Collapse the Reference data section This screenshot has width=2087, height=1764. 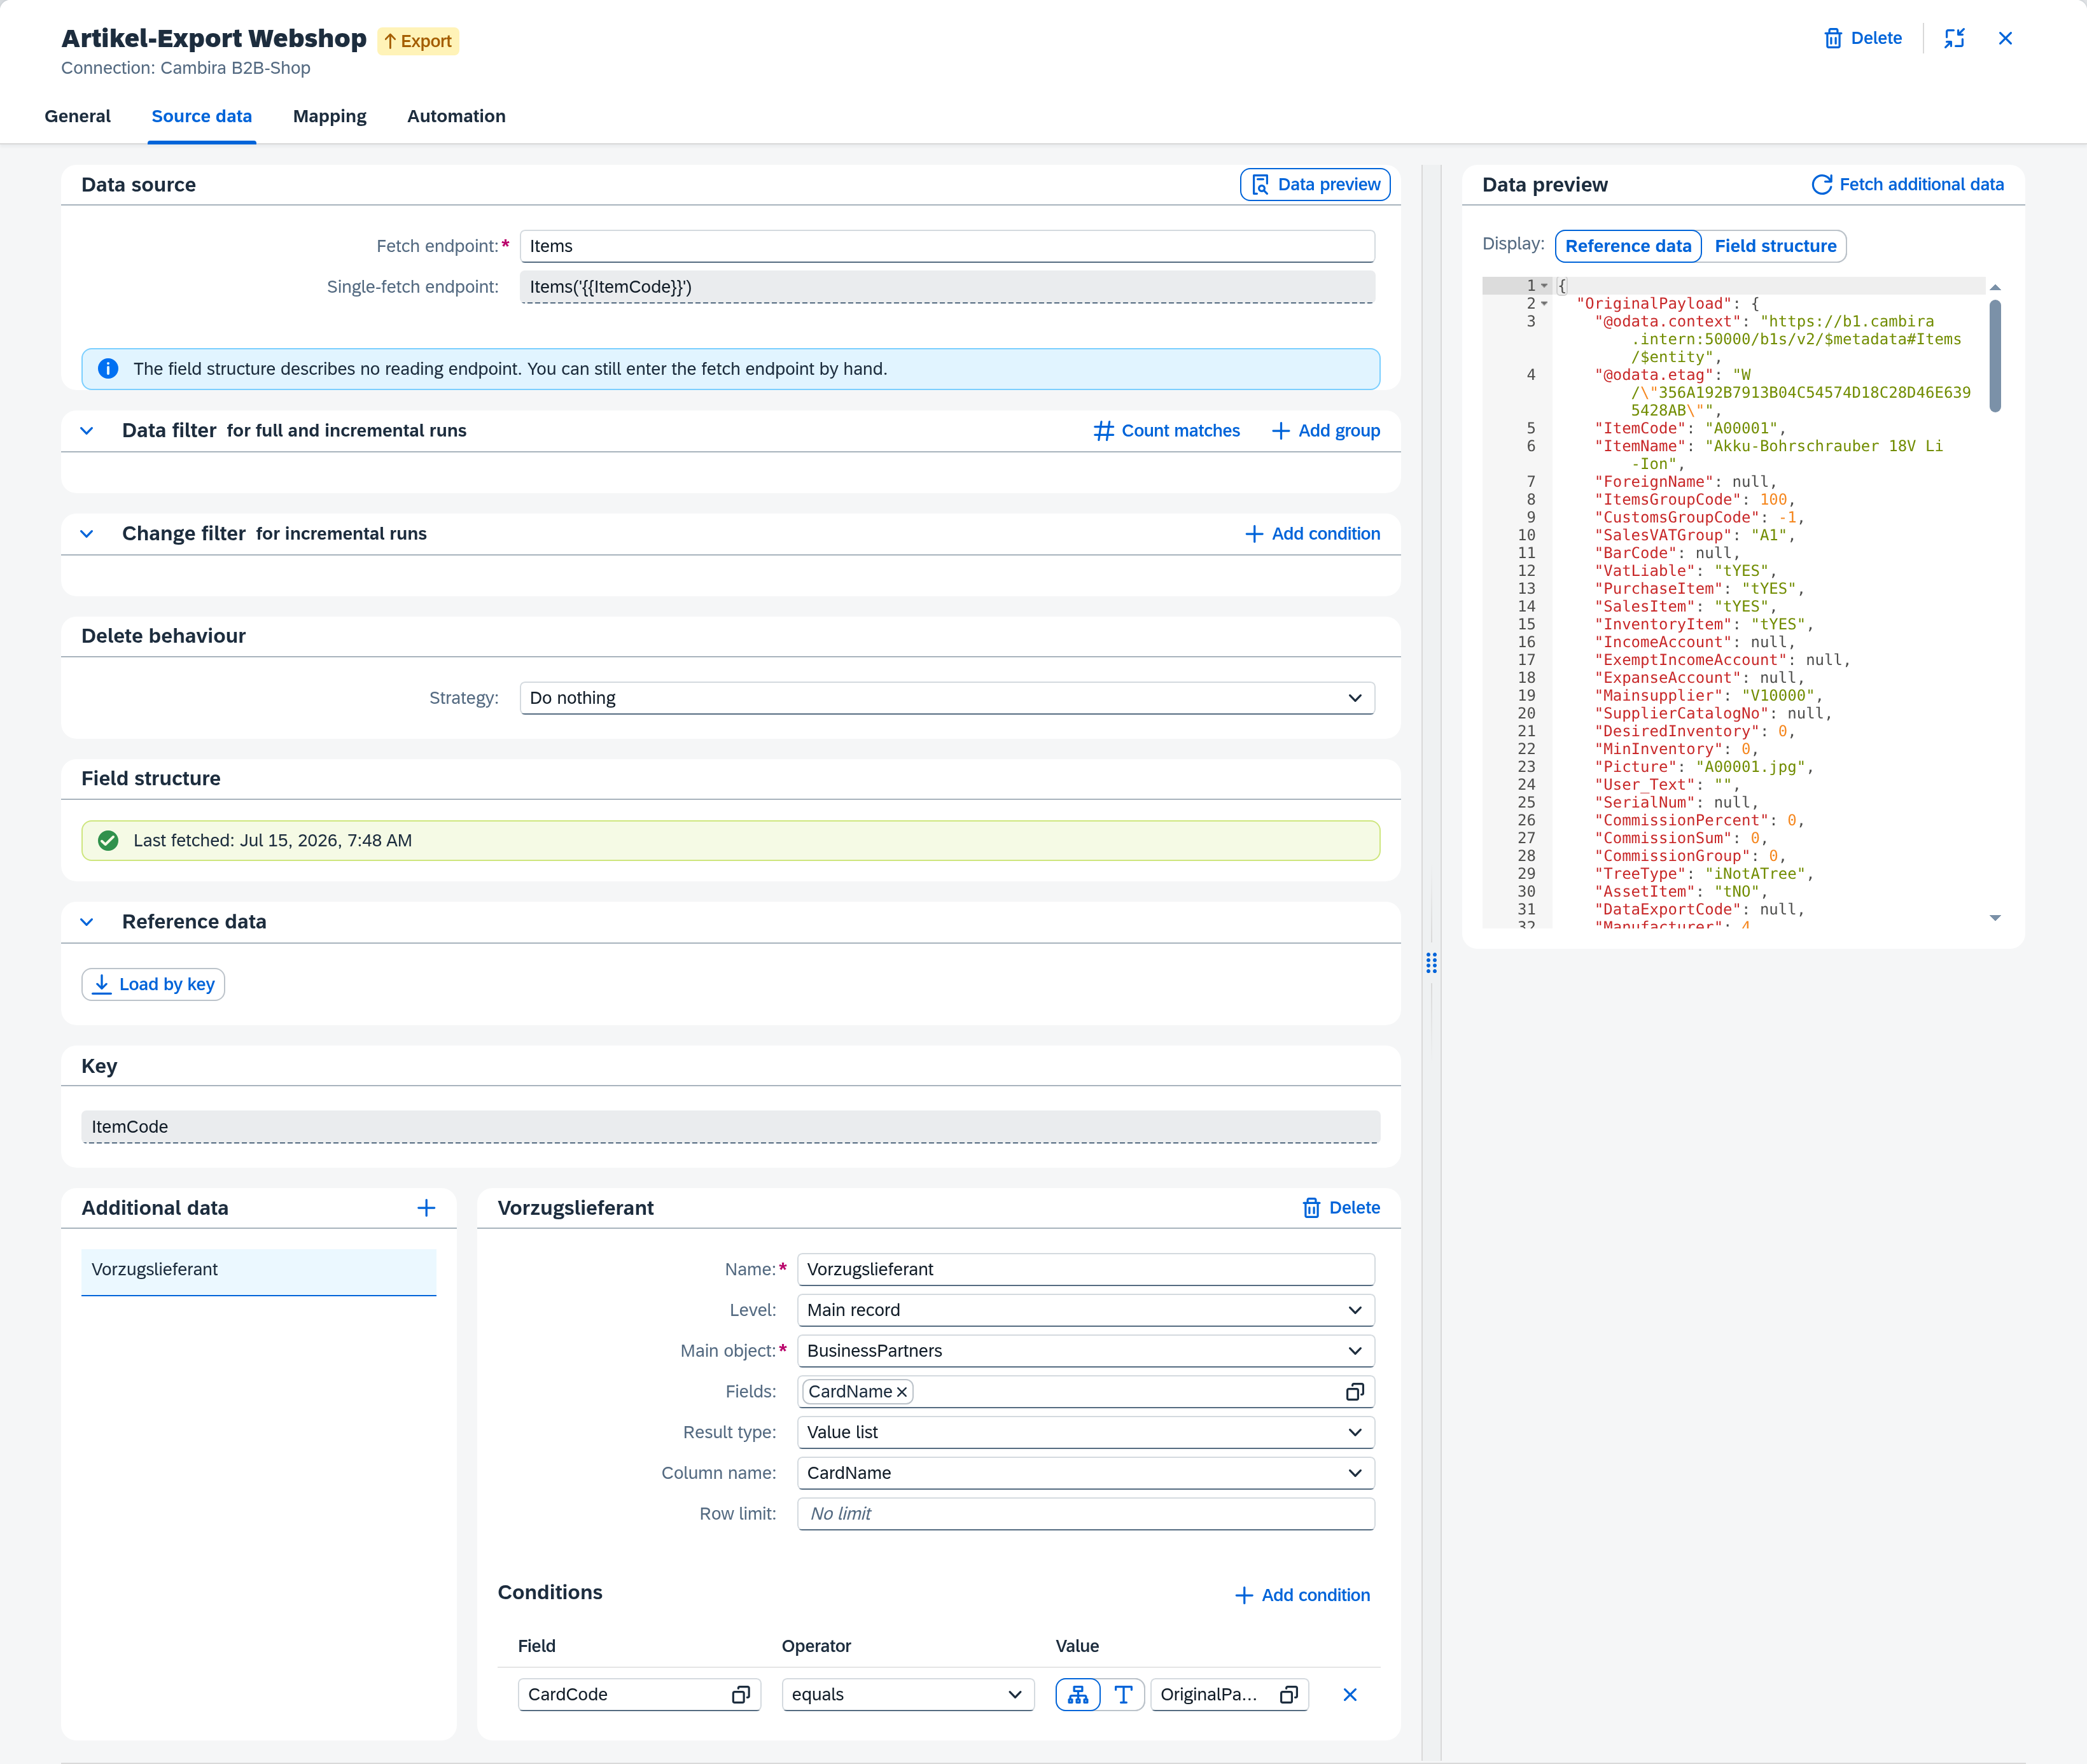[x=87, y=922]
